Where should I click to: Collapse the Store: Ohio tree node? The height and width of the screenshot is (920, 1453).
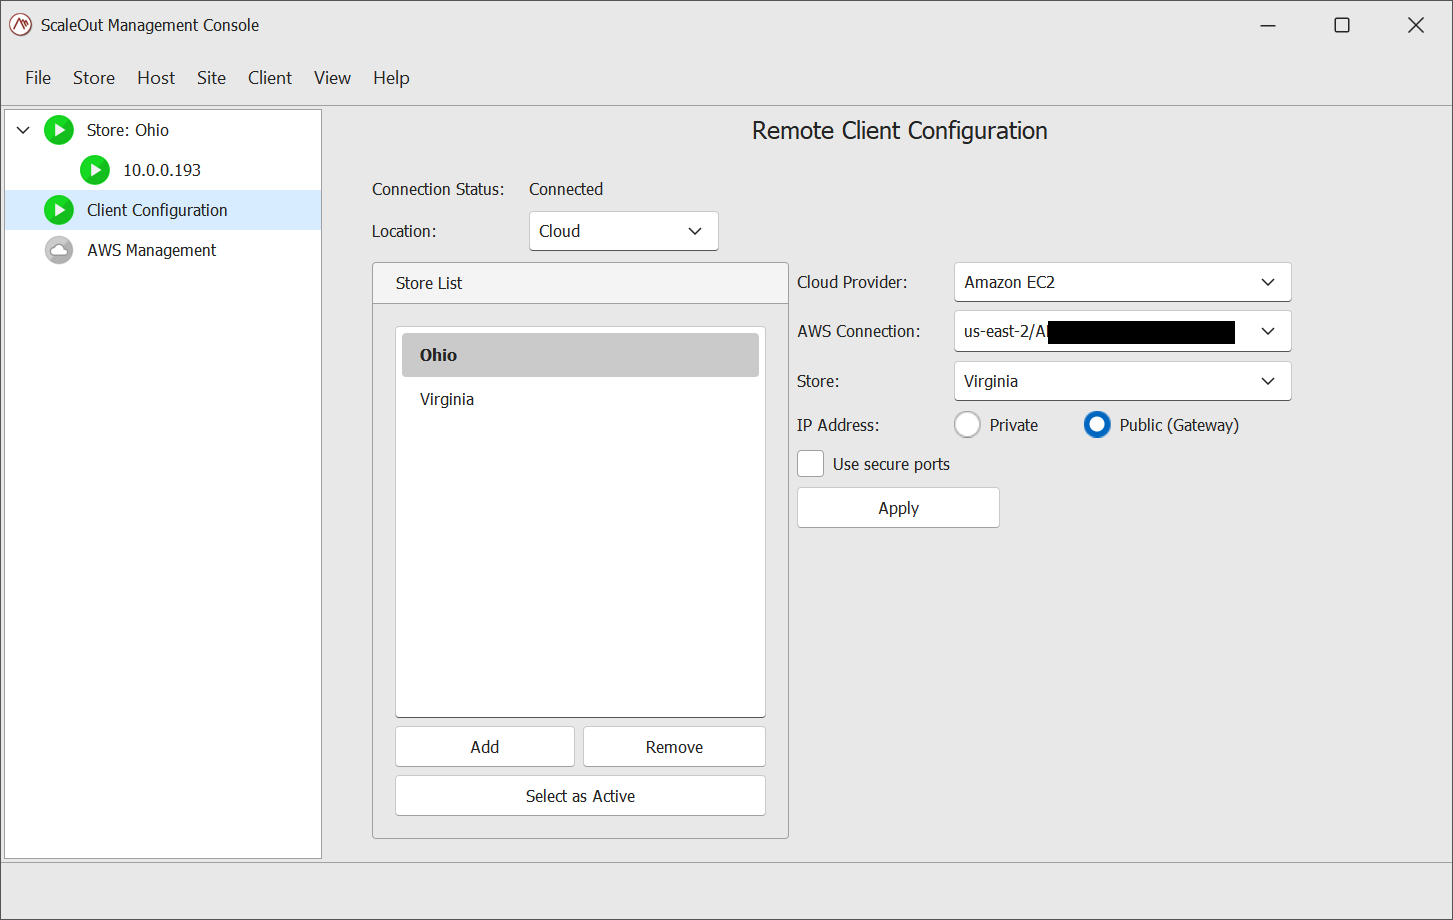(x=23, y=130)
